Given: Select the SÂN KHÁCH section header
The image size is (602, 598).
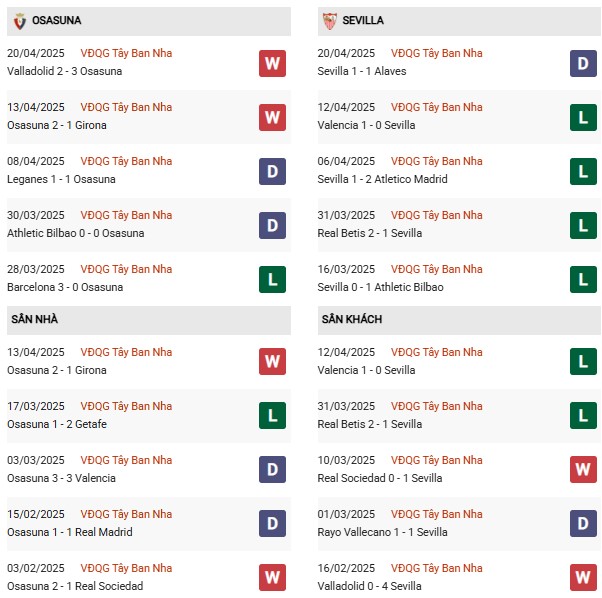Looking at the screenshot, I should [459, 320].
